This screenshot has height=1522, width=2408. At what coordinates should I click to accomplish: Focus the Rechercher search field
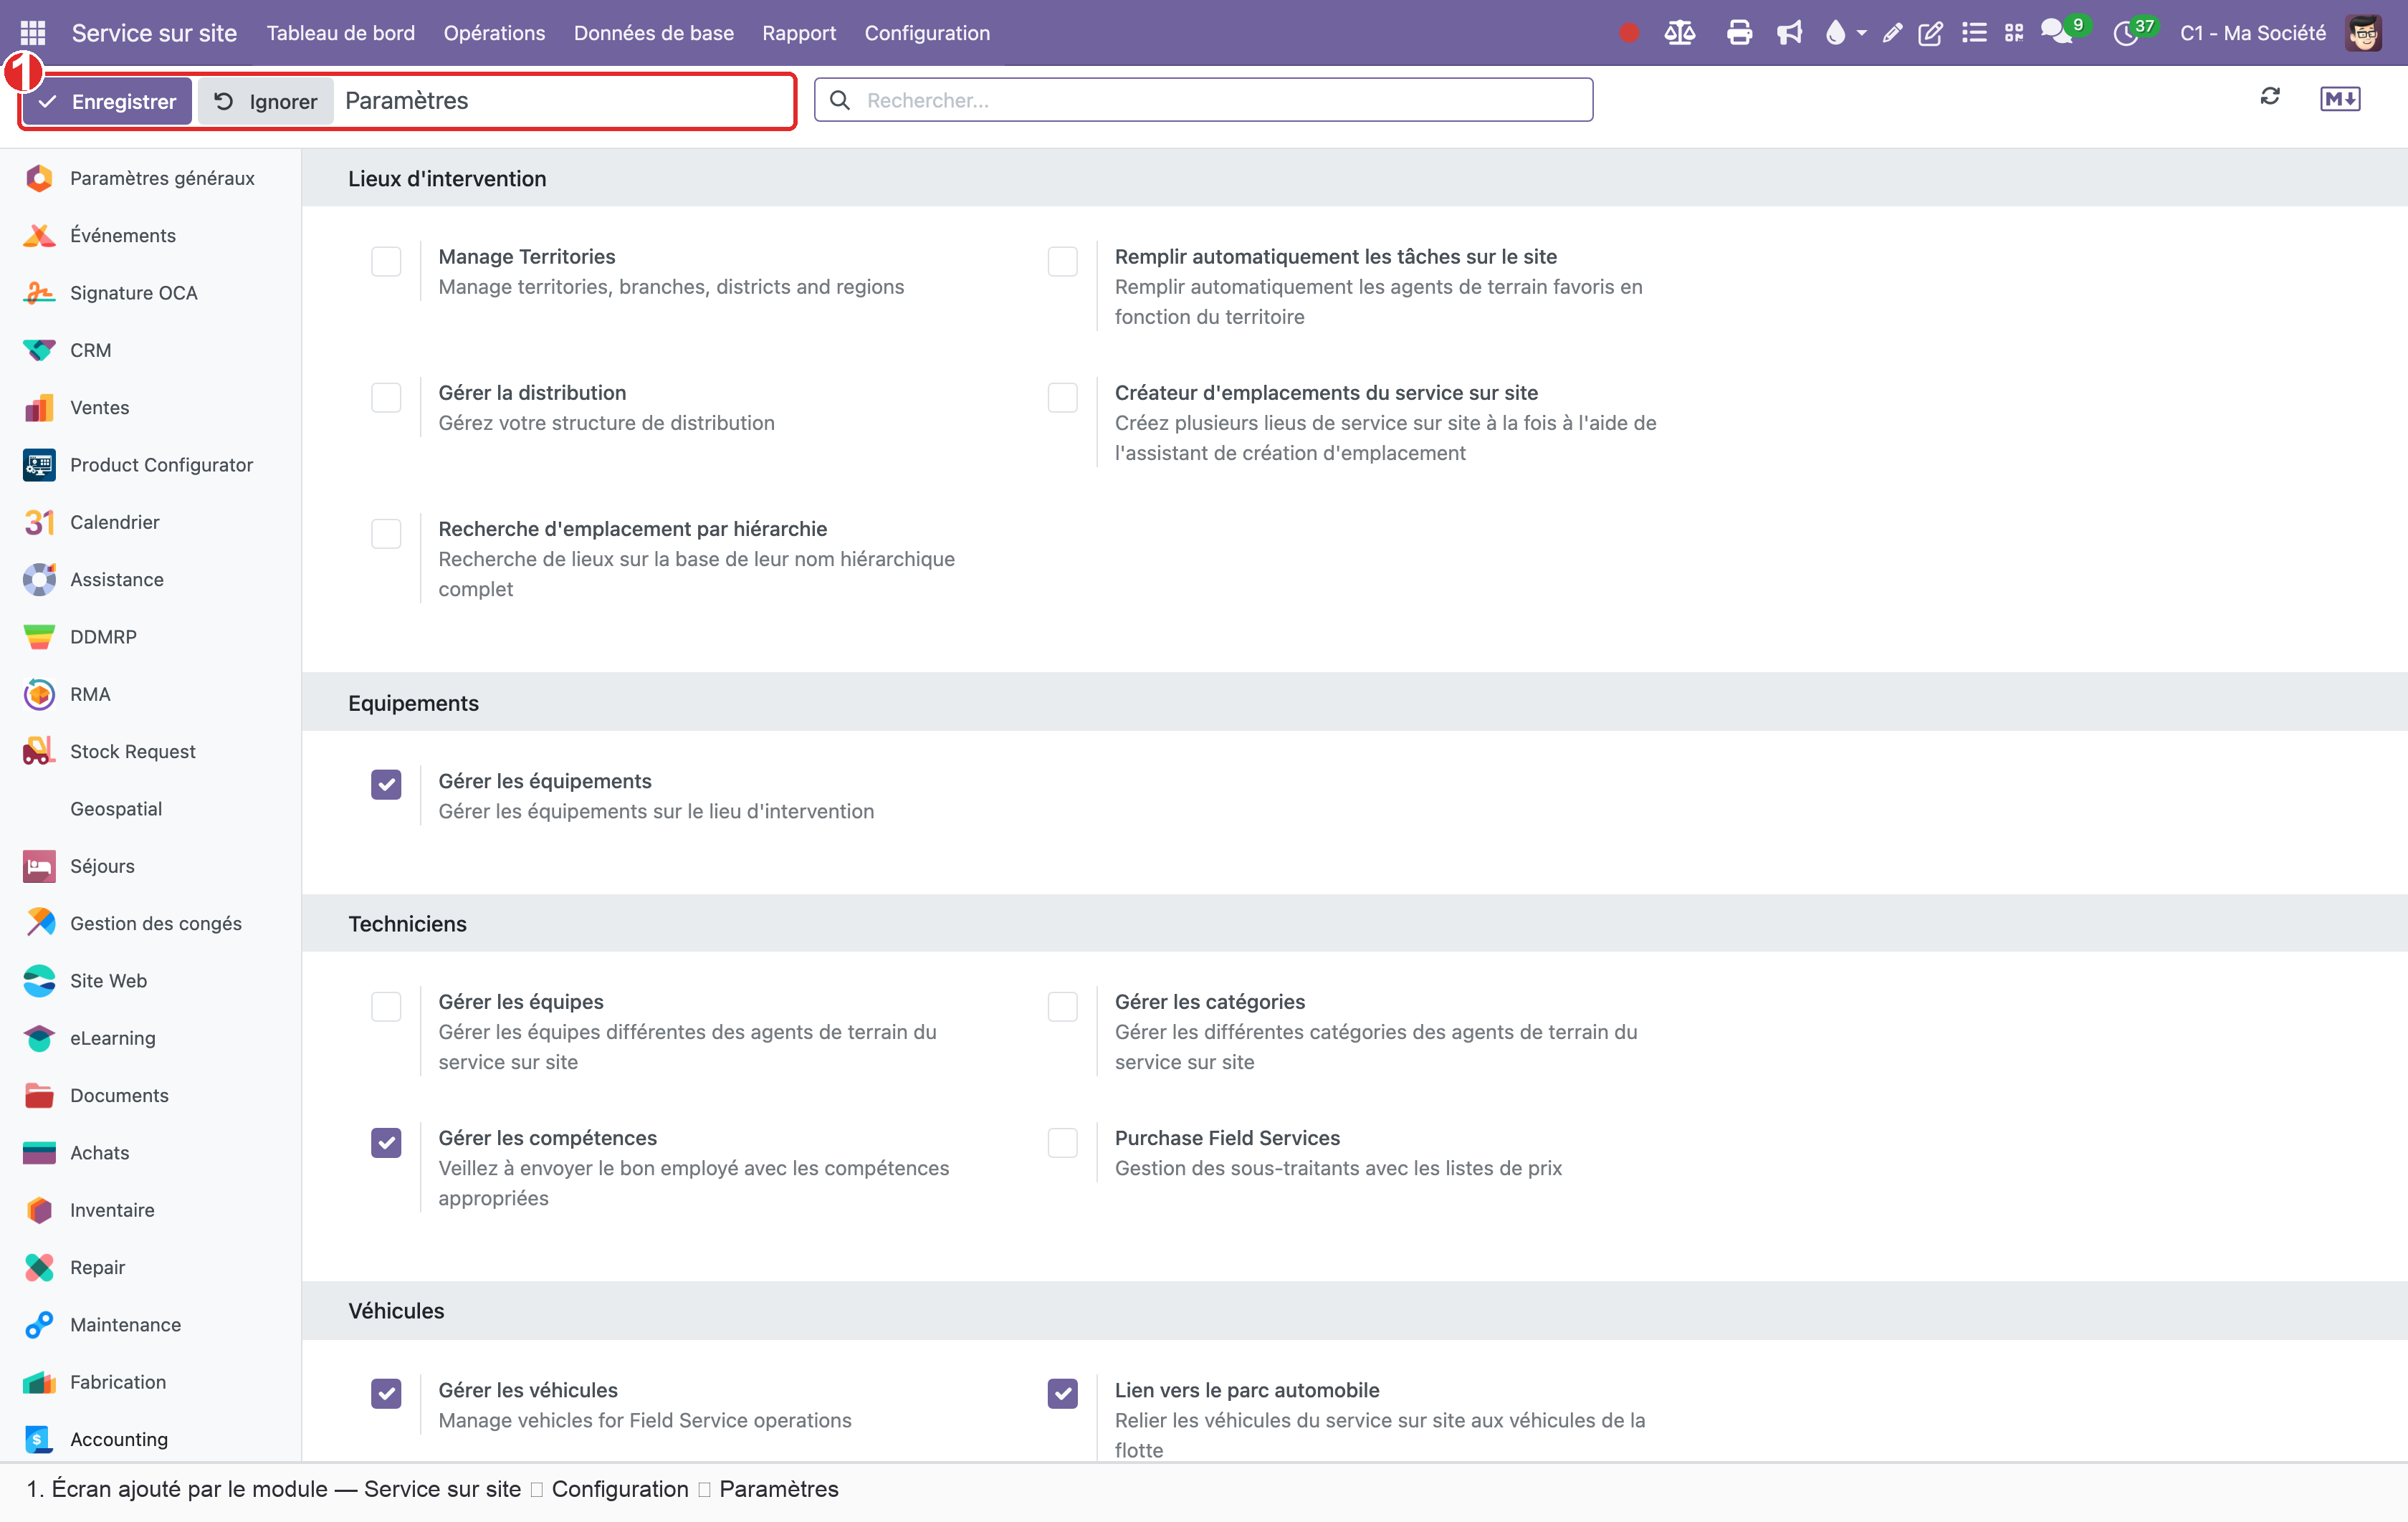click(x=1203, y=100)
